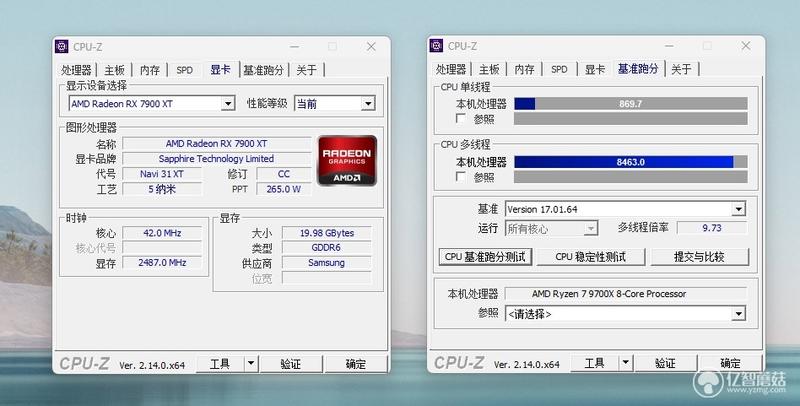Click the CPU-Z app icon in right window title bar
This screenshot has height=406, width=800.
[x=436, y=45]
